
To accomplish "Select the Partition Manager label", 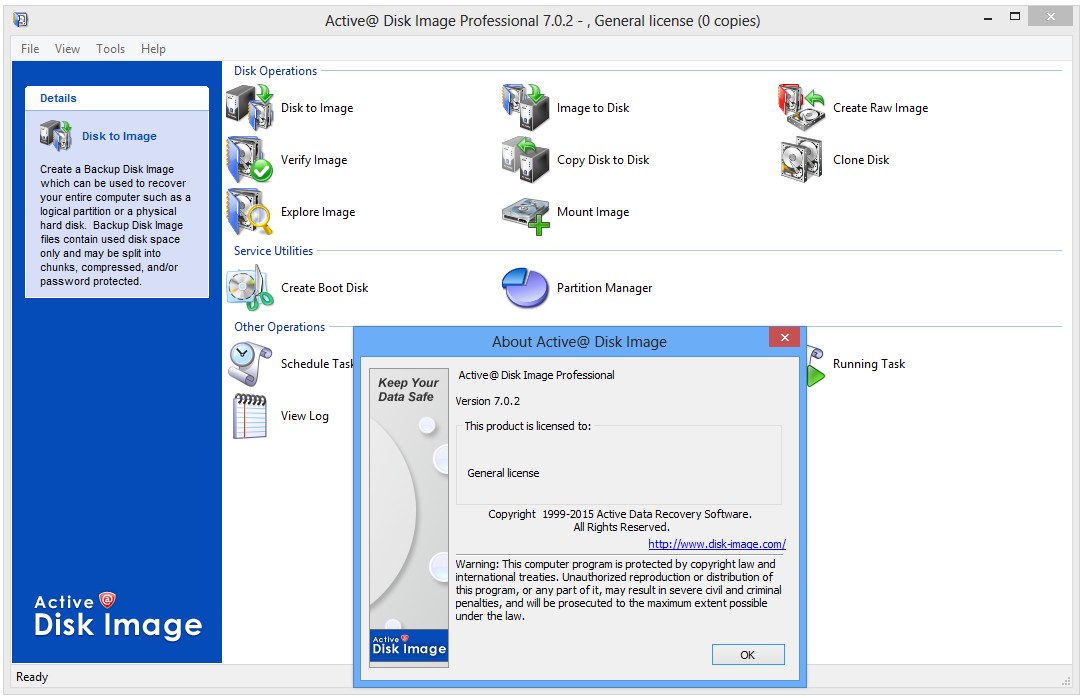I will click(604, 288).
